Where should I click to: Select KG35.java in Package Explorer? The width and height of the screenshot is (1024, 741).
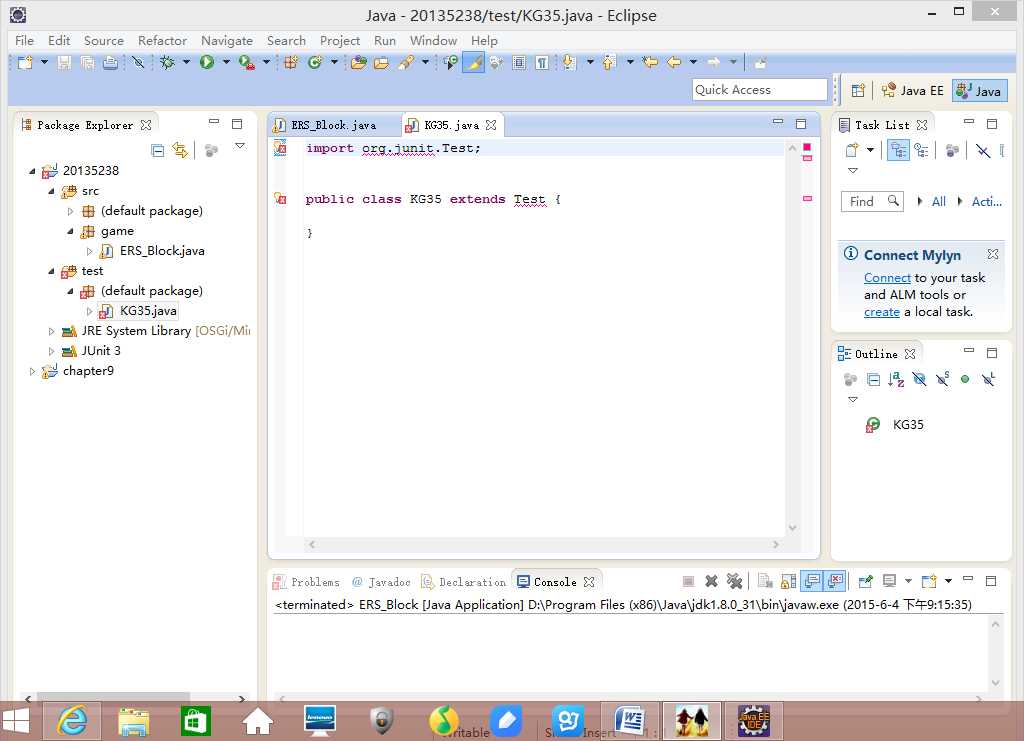click(x=148, y=311)
